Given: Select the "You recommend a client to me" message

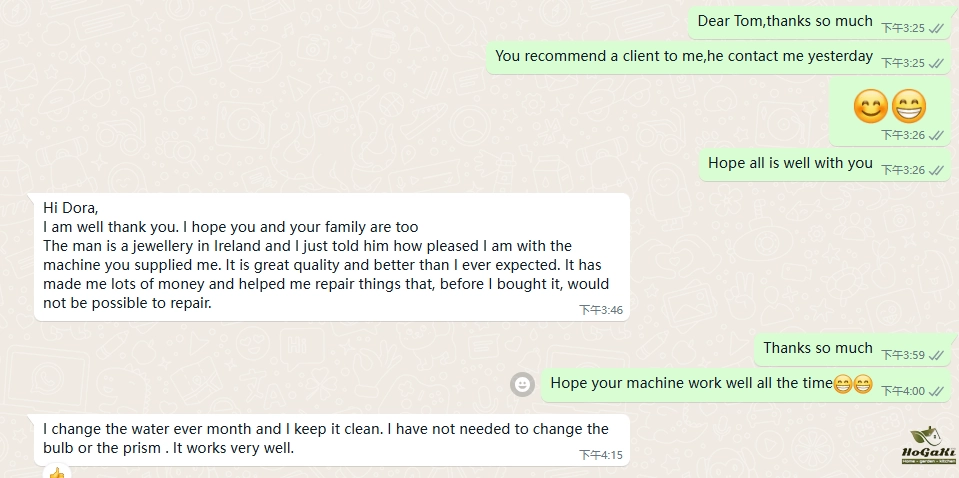Looking at the screenshot, I should pyautogui.click(x=684, y=56).
